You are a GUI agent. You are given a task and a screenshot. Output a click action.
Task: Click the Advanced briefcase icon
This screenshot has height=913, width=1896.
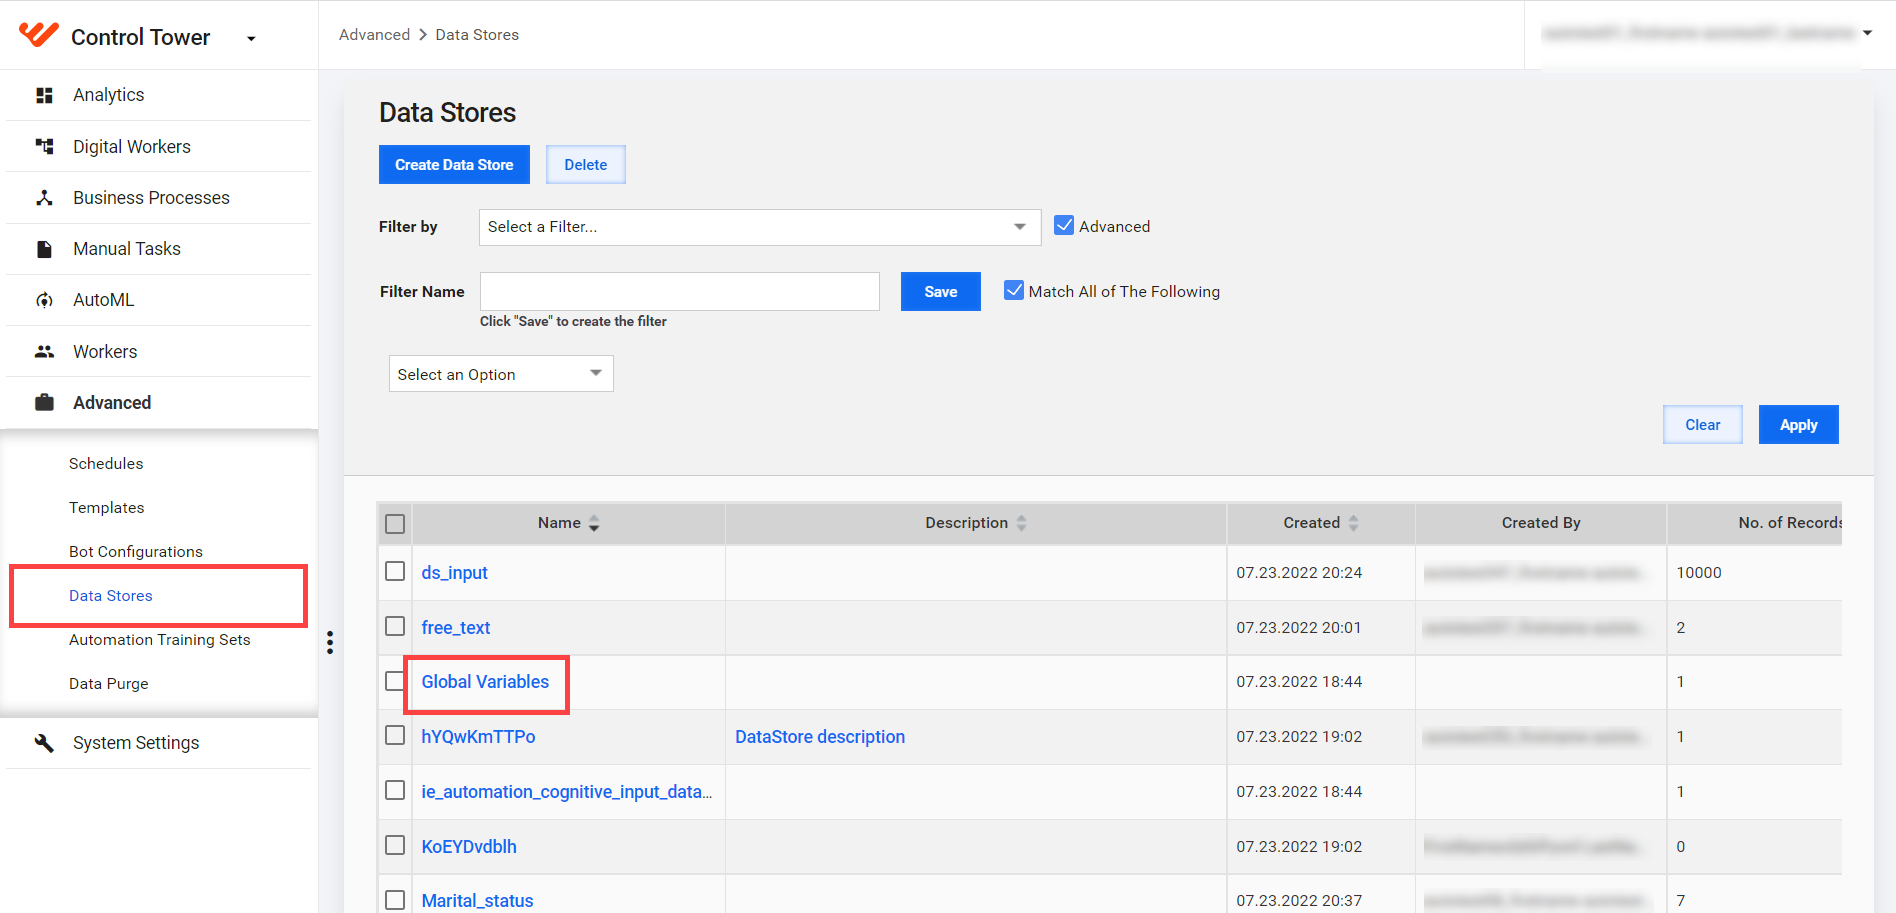coord(44,403)
